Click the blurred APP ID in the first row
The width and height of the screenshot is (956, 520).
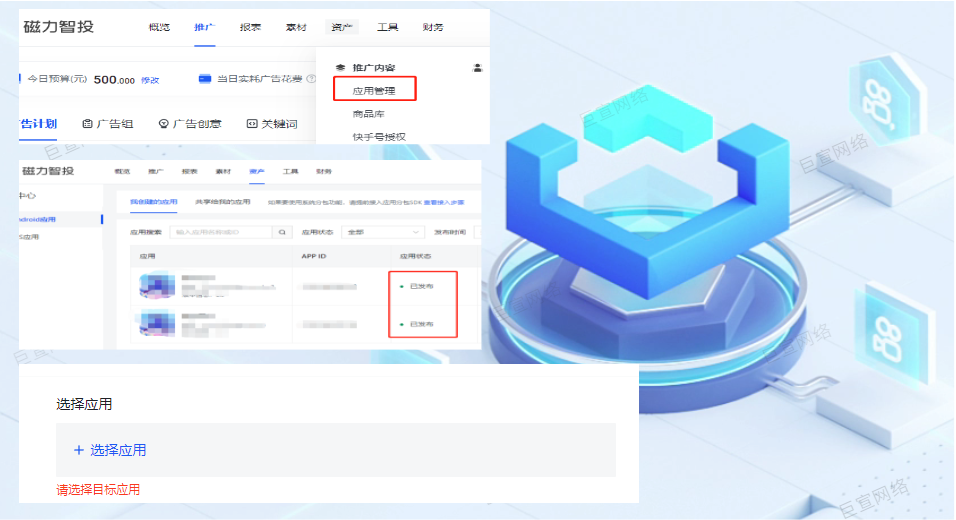[330, 287]
